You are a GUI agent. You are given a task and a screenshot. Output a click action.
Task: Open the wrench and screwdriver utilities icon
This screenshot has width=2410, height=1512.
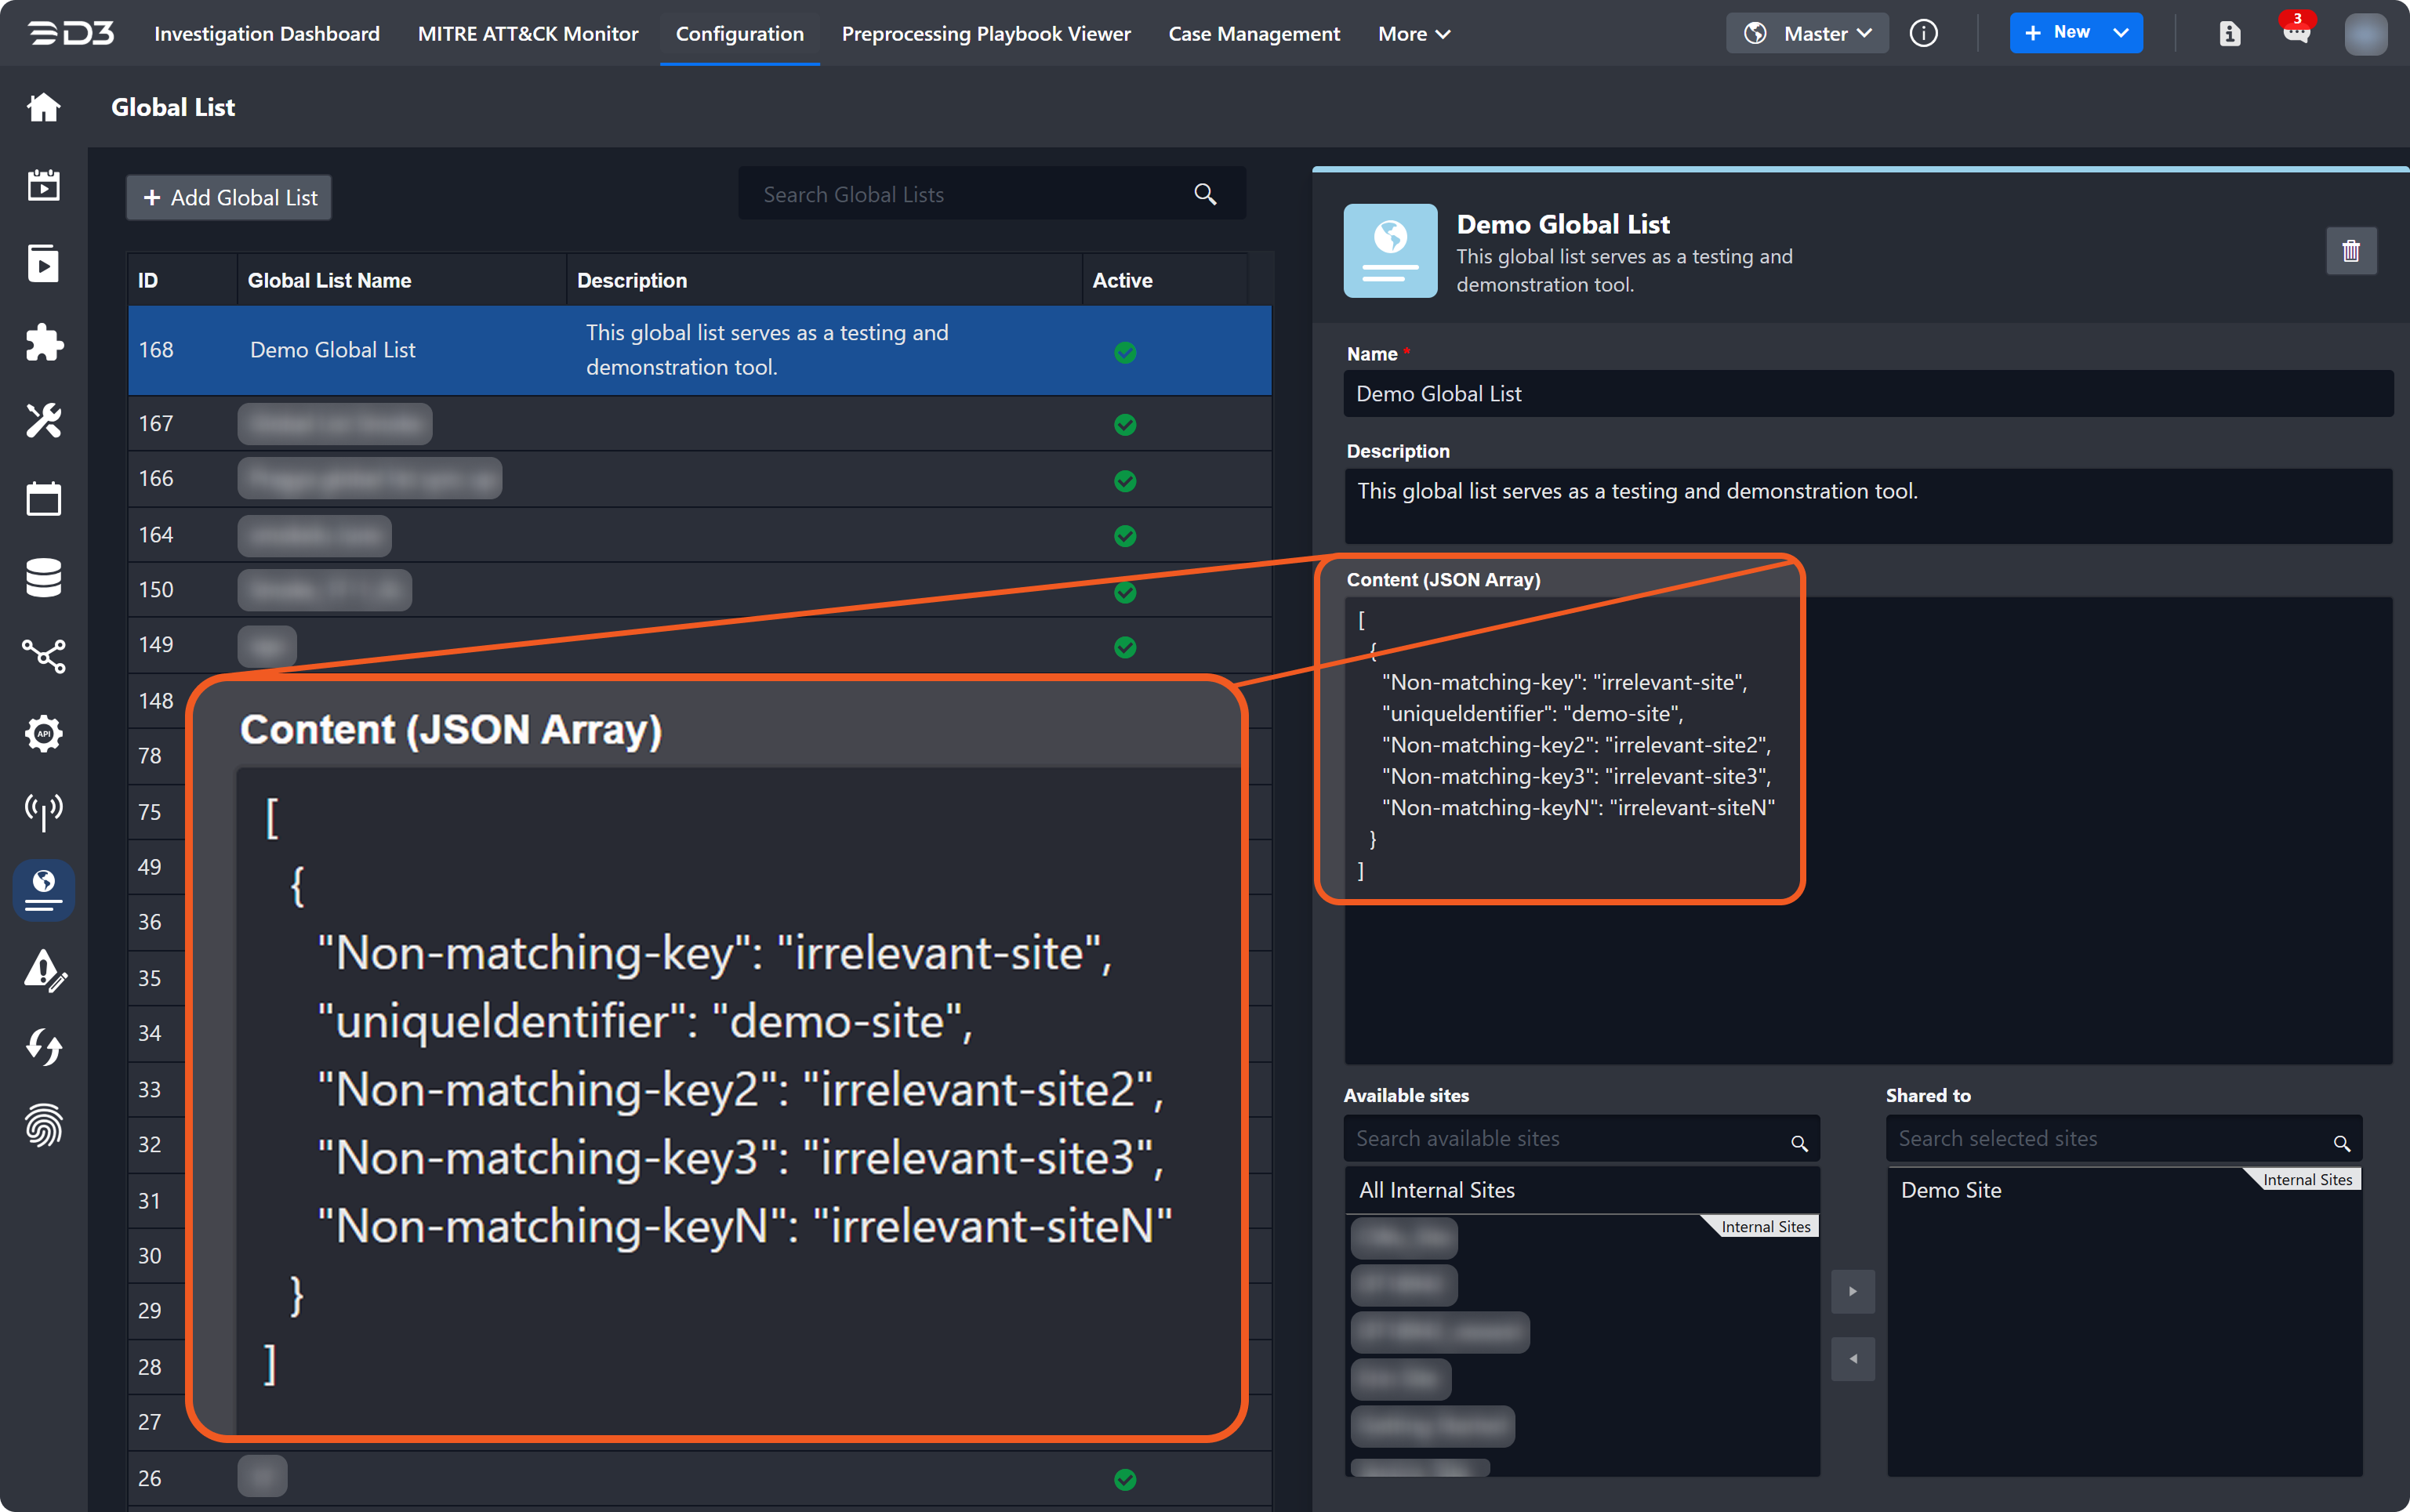(x=43, y=421)
